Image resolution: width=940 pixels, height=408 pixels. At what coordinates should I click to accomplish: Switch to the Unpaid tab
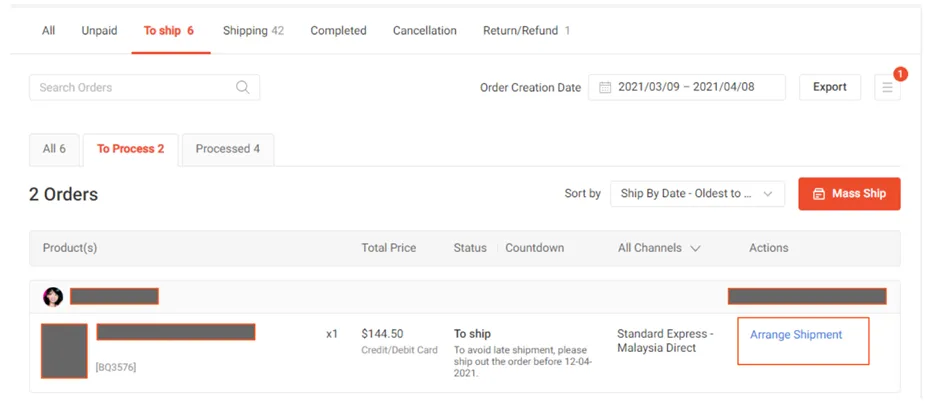click(99, 31)
